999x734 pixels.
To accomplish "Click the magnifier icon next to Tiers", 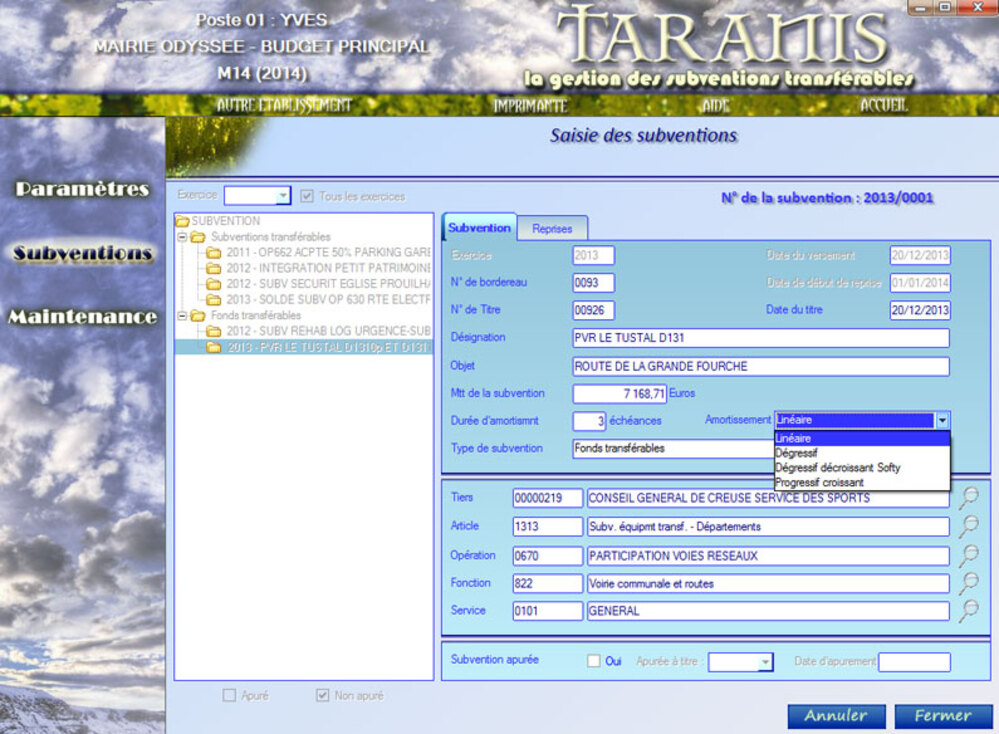I will (968, 498).
